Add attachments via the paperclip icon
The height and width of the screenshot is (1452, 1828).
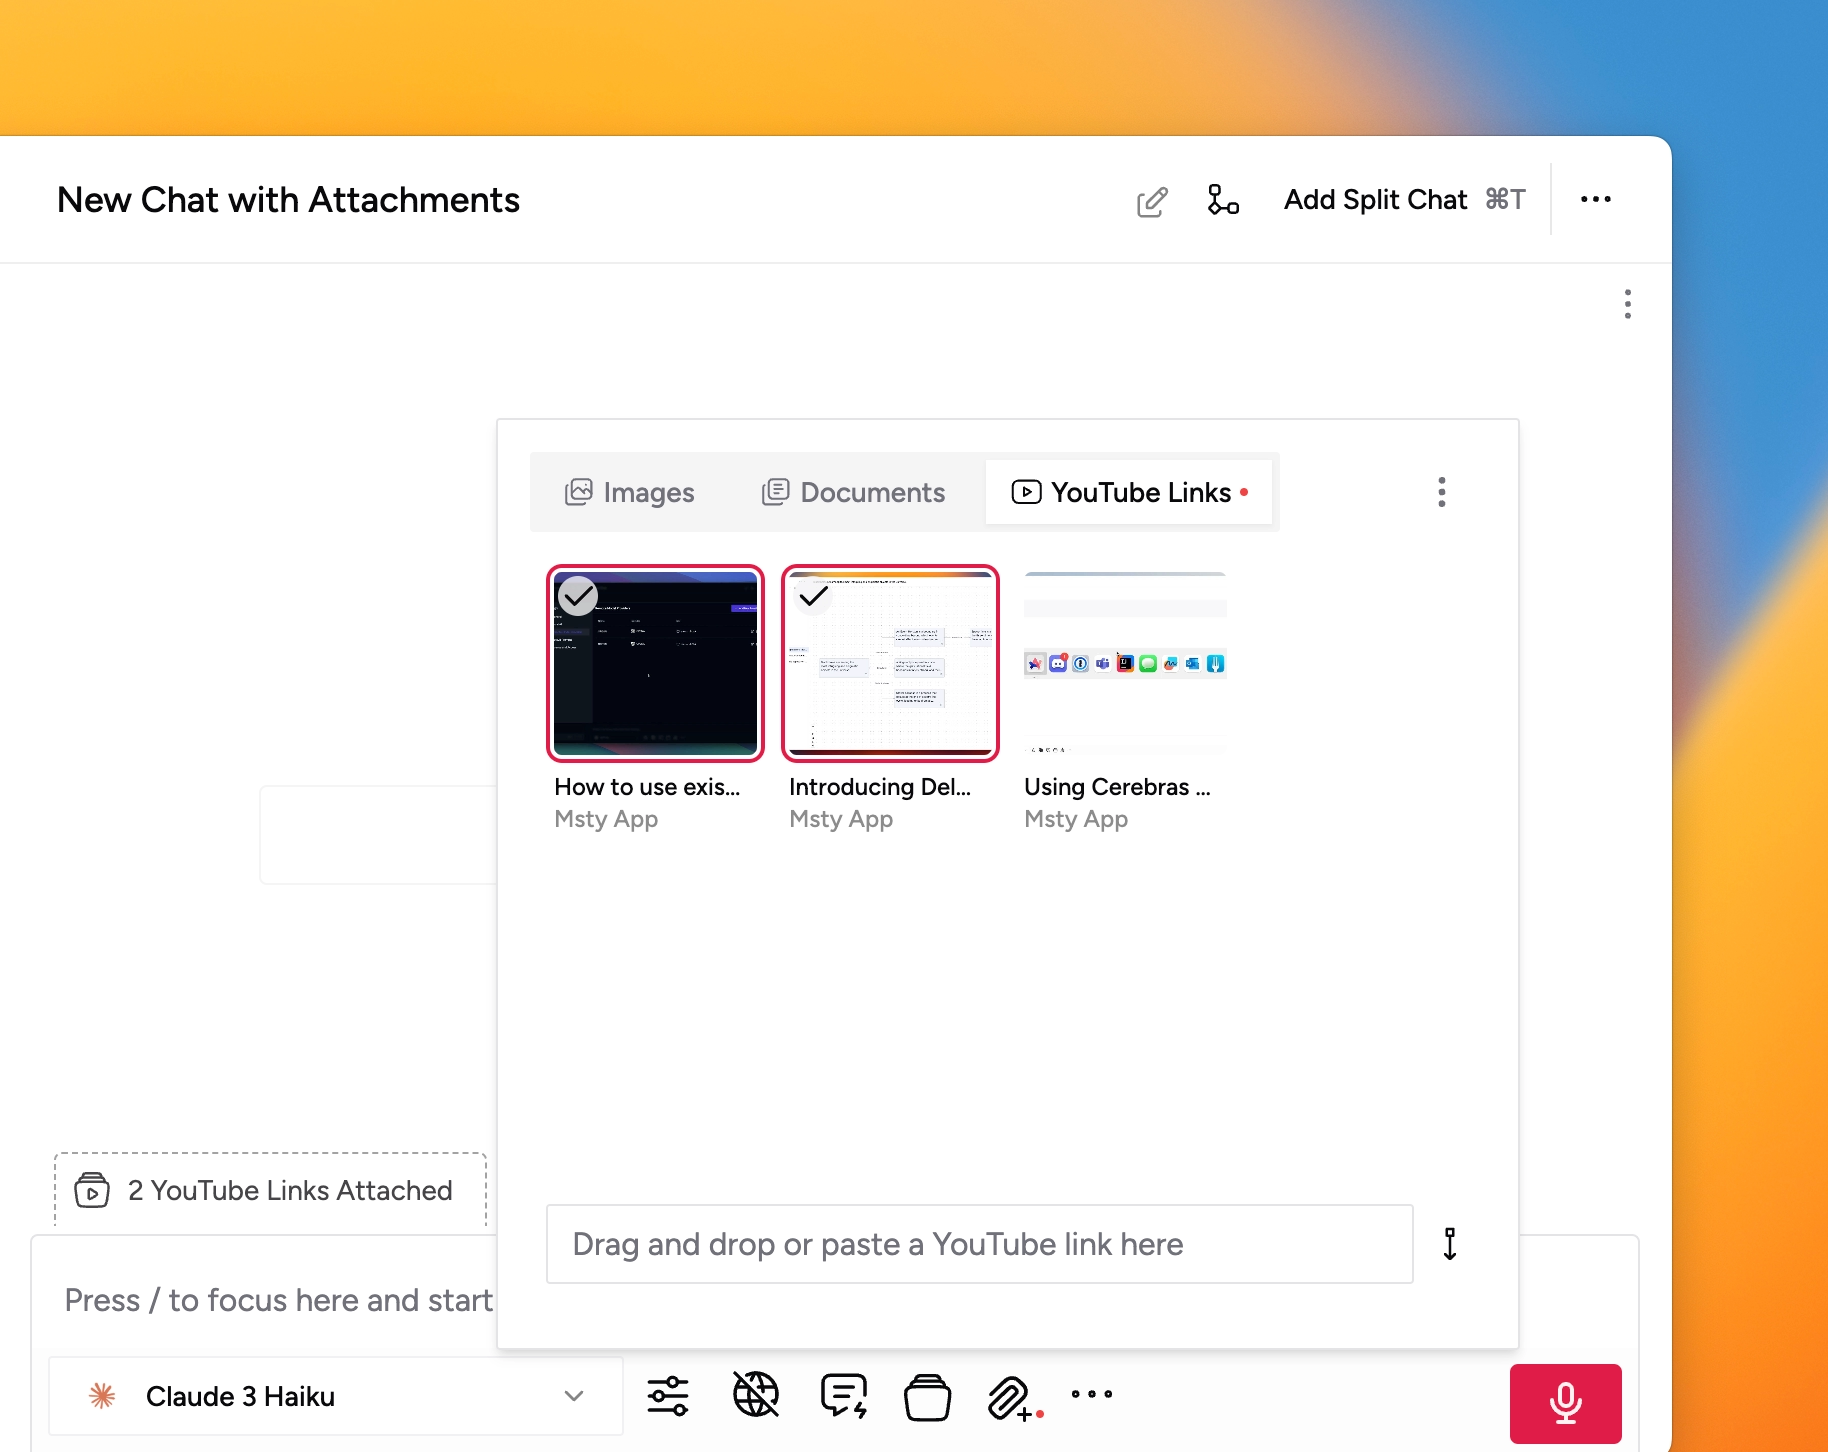1012,1395
